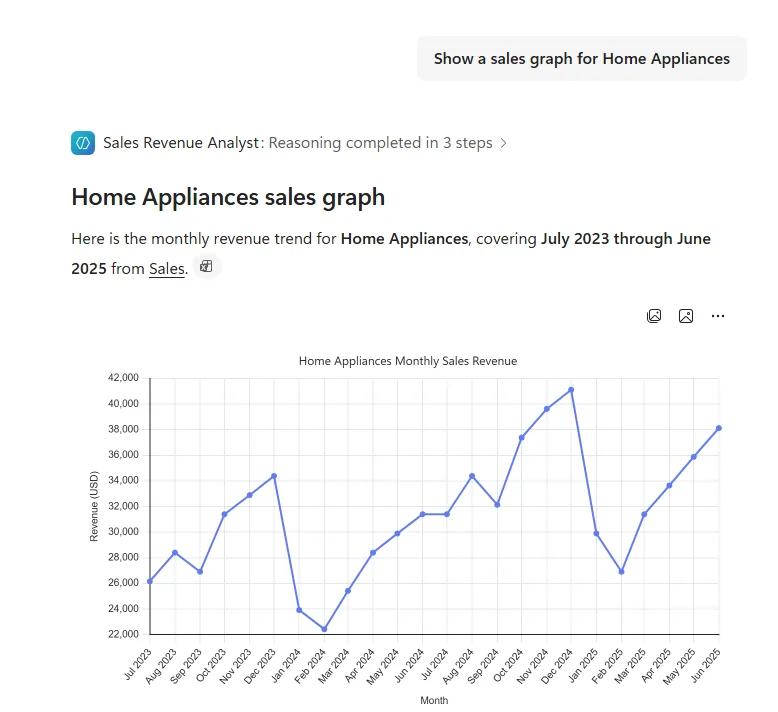Viewport: 778px width, 712px height.
Task: Click the 'Home Appliances sales graph' heading
Action: coord(228,197)
